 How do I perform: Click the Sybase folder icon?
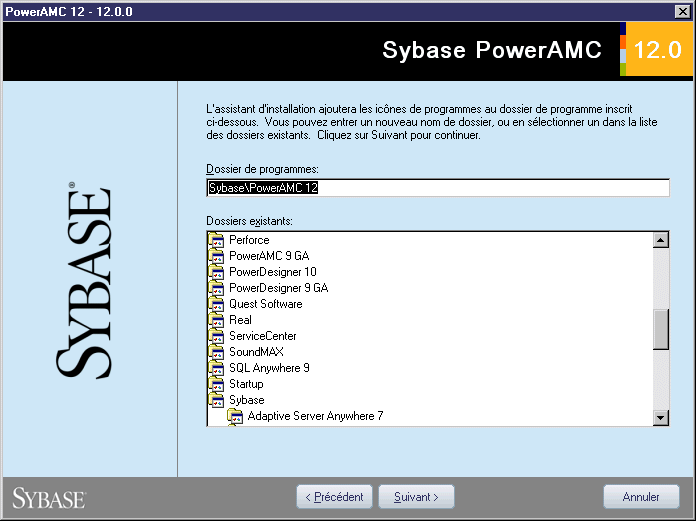click(x=216, y=400)
